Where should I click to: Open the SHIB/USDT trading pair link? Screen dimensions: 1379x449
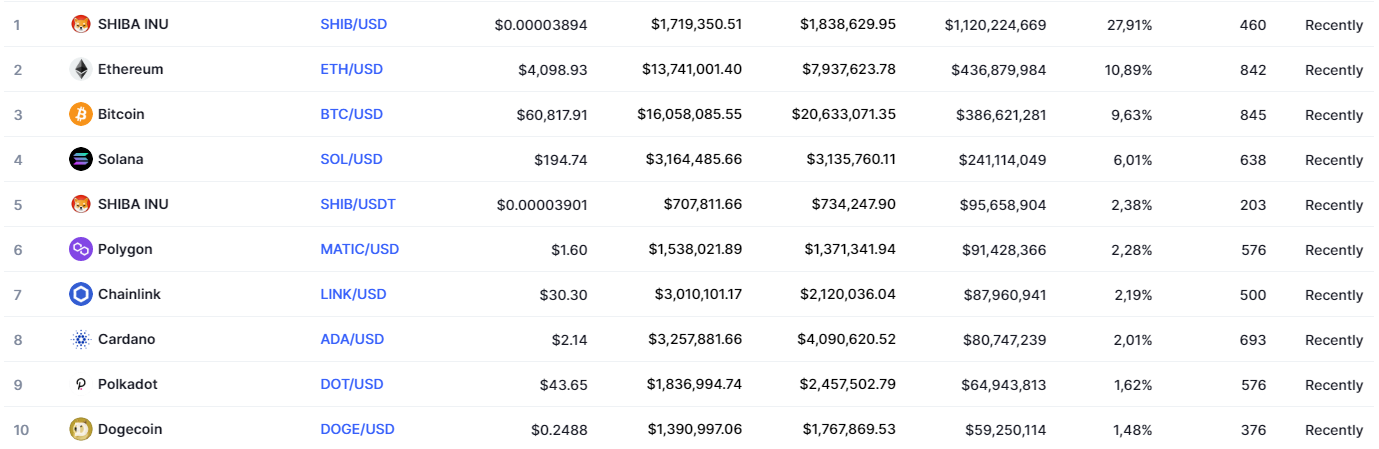[358, 204]
